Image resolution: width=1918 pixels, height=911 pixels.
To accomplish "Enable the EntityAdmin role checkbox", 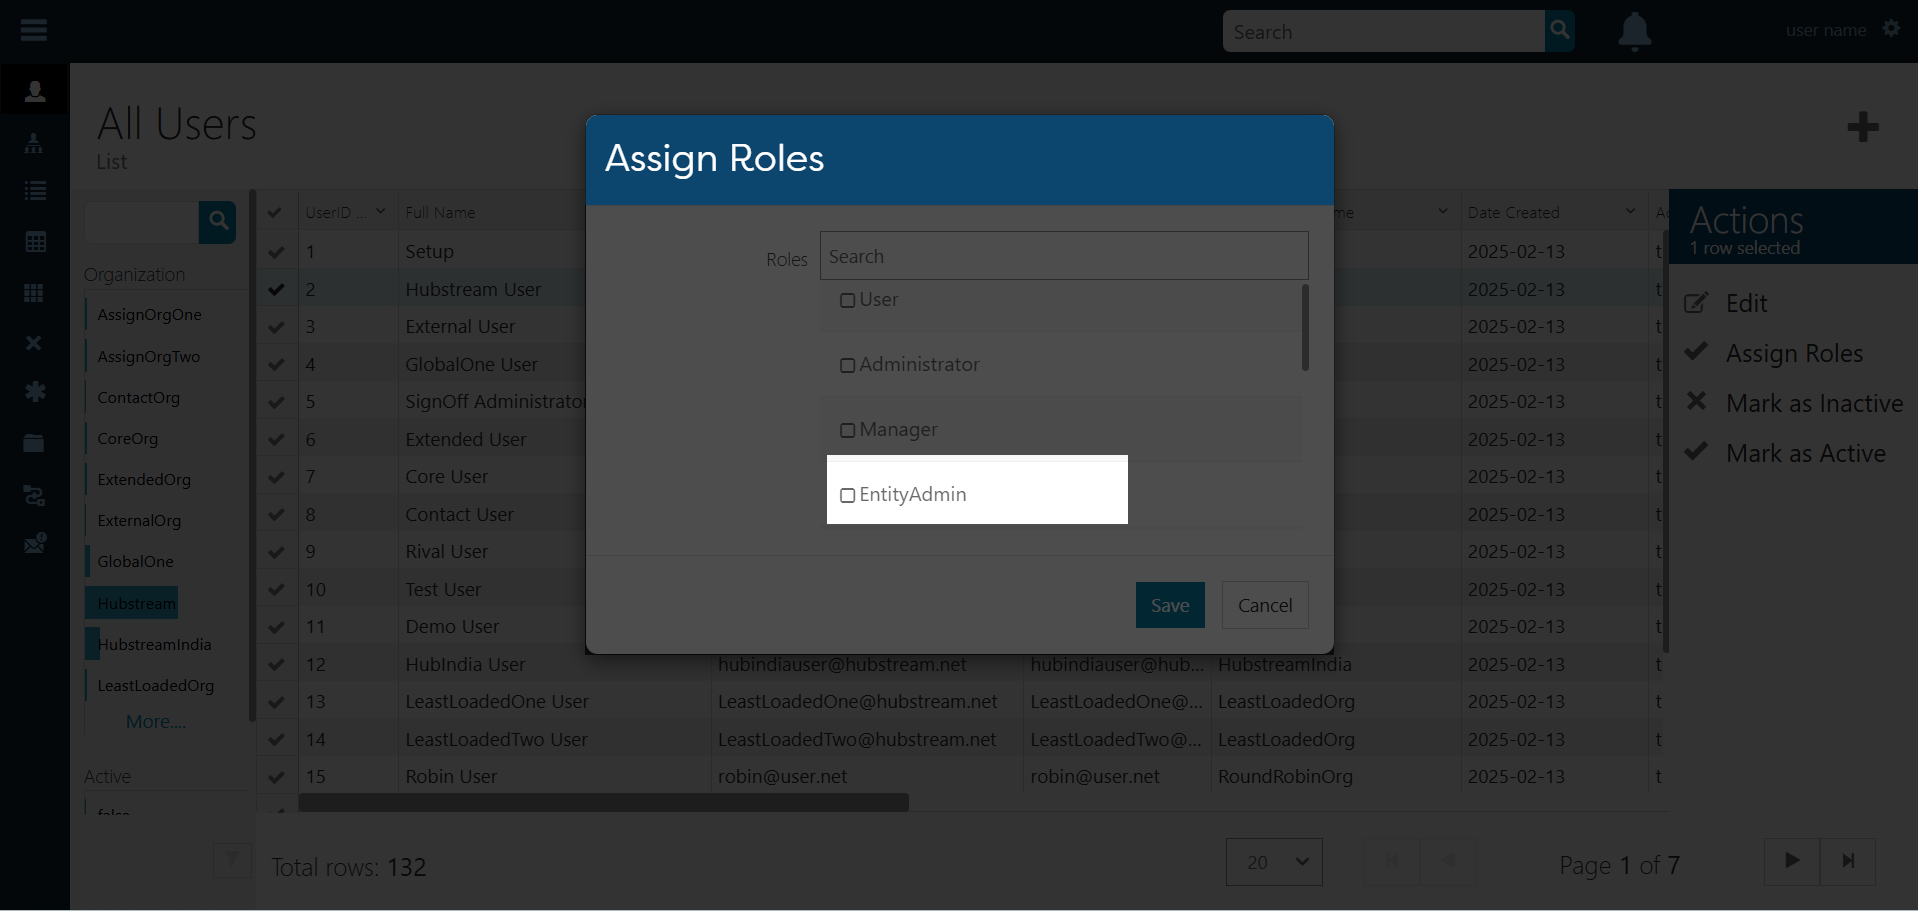I will click(847, 494).
